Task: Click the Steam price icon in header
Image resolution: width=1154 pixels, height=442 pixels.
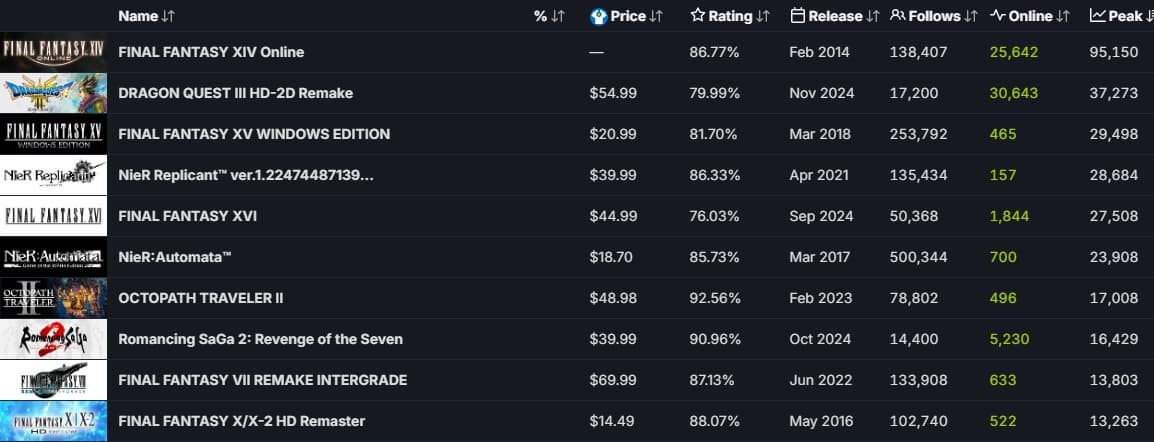Action: [598, 16]
